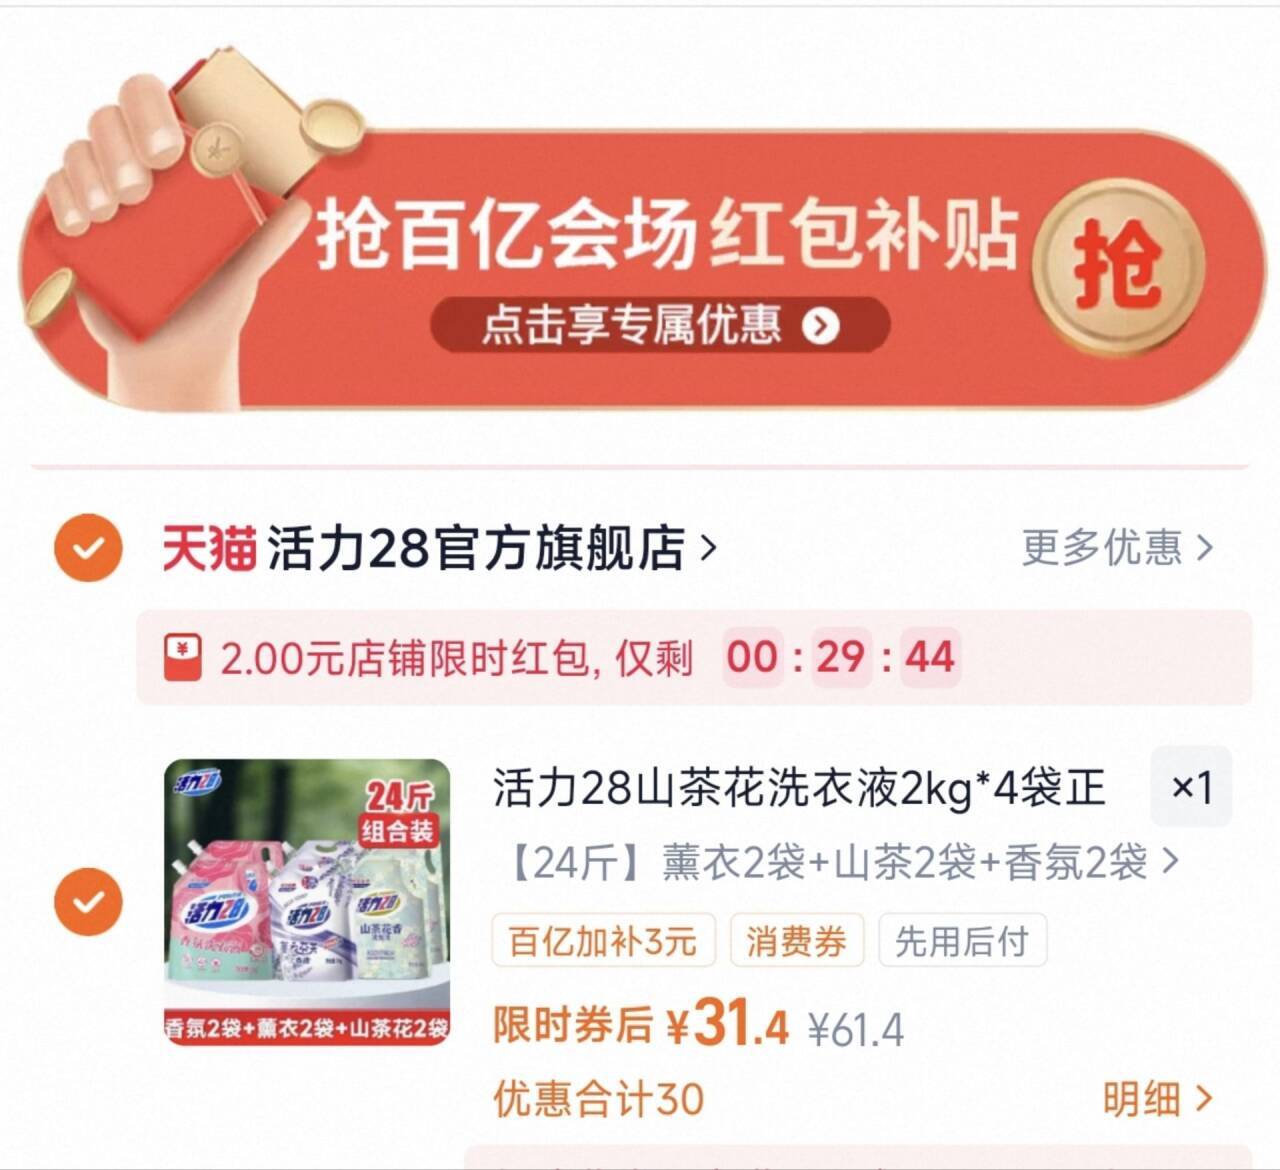Click the 百亿加补3元 tag
This screenshot has height=1170, width=1280.
pos(603,940)
